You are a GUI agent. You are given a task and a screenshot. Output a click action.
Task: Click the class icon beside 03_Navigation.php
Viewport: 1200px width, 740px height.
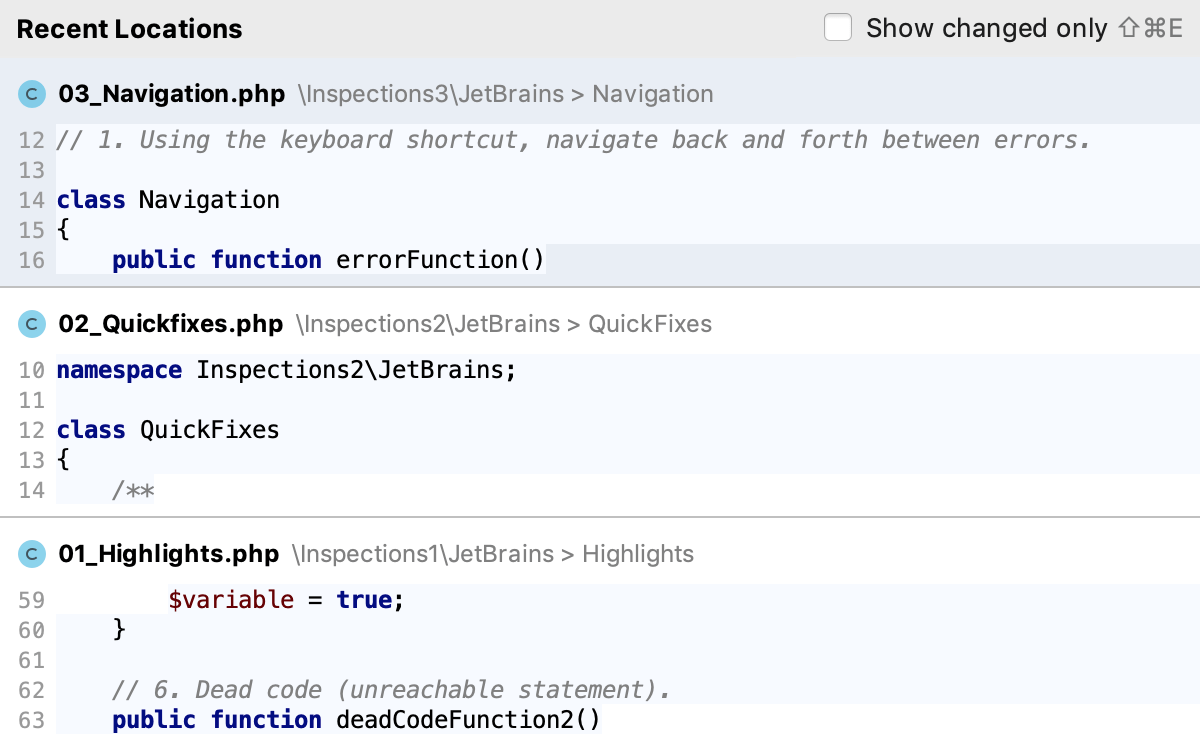point(33,95)
